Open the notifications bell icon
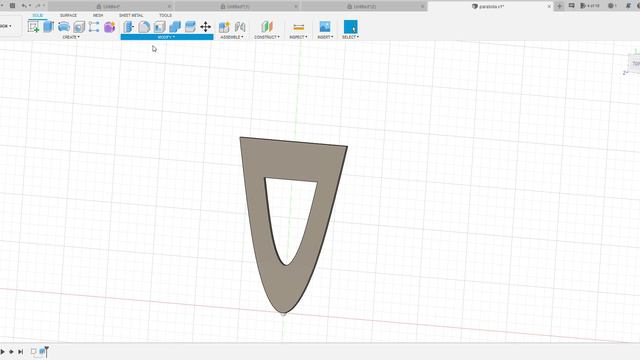Screen dimensions: 640x360 (629, 6)
